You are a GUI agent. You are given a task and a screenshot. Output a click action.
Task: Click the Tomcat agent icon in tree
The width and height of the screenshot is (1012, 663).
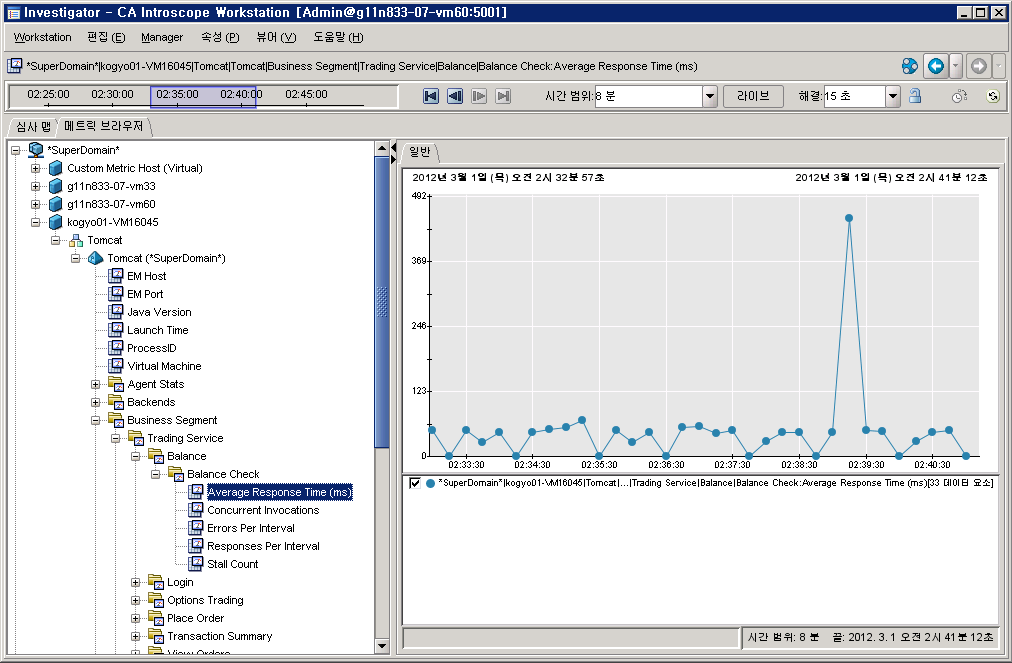click(96, 258)
